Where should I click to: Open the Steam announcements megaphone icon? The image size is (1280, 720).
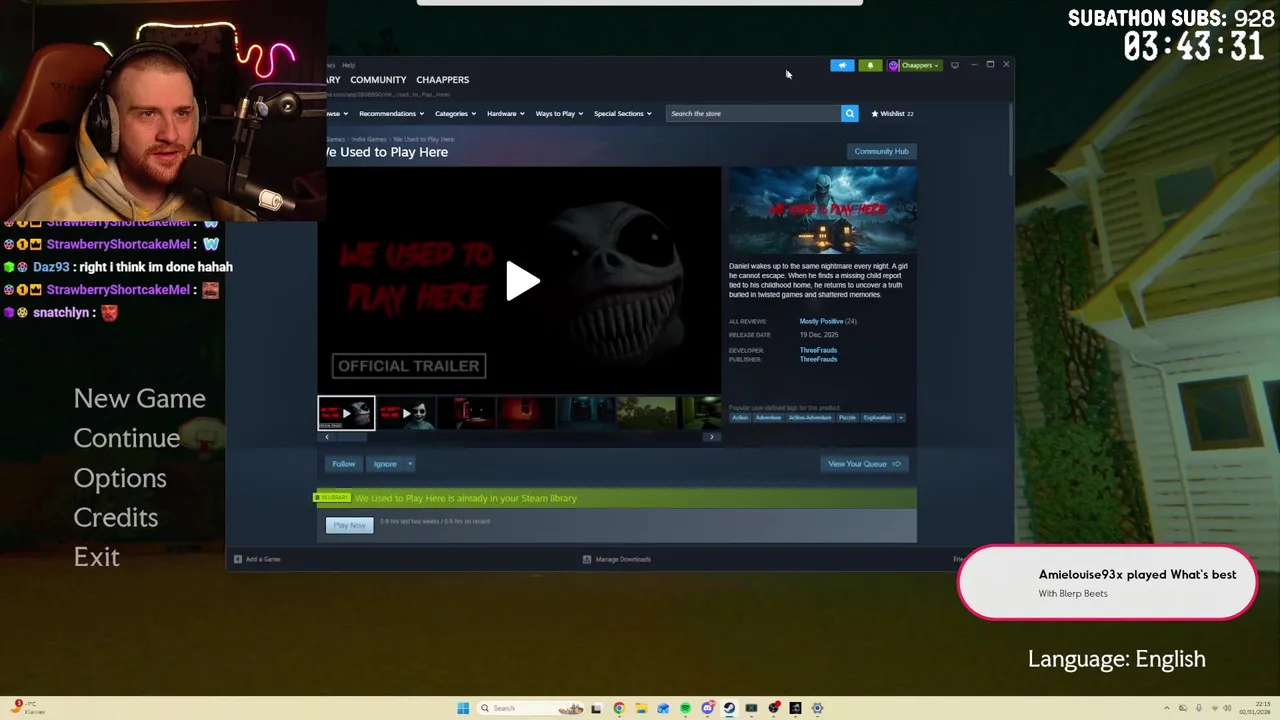(x=842, y=65)
